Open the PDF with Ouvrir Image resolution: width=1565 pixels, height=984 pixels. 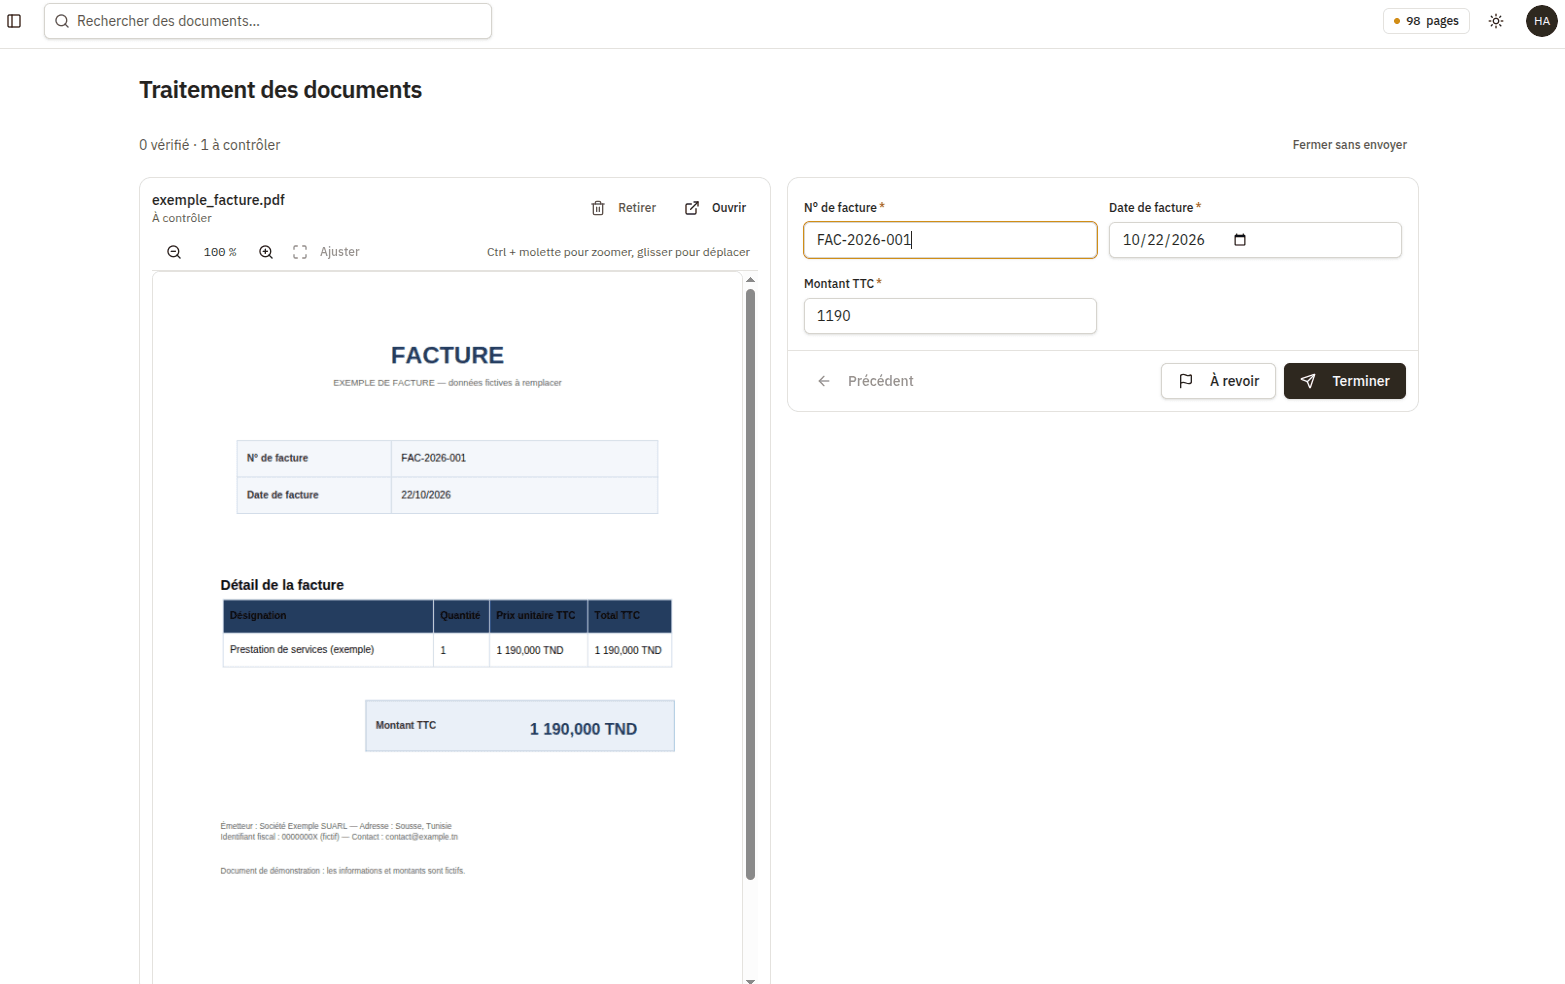tap(715, 208)
